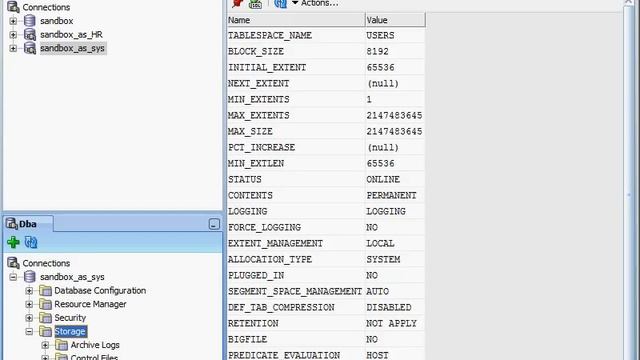Select the highlighted Storage tree item
The height and width of the screenshot is (360, 640).
coord(70,331)
